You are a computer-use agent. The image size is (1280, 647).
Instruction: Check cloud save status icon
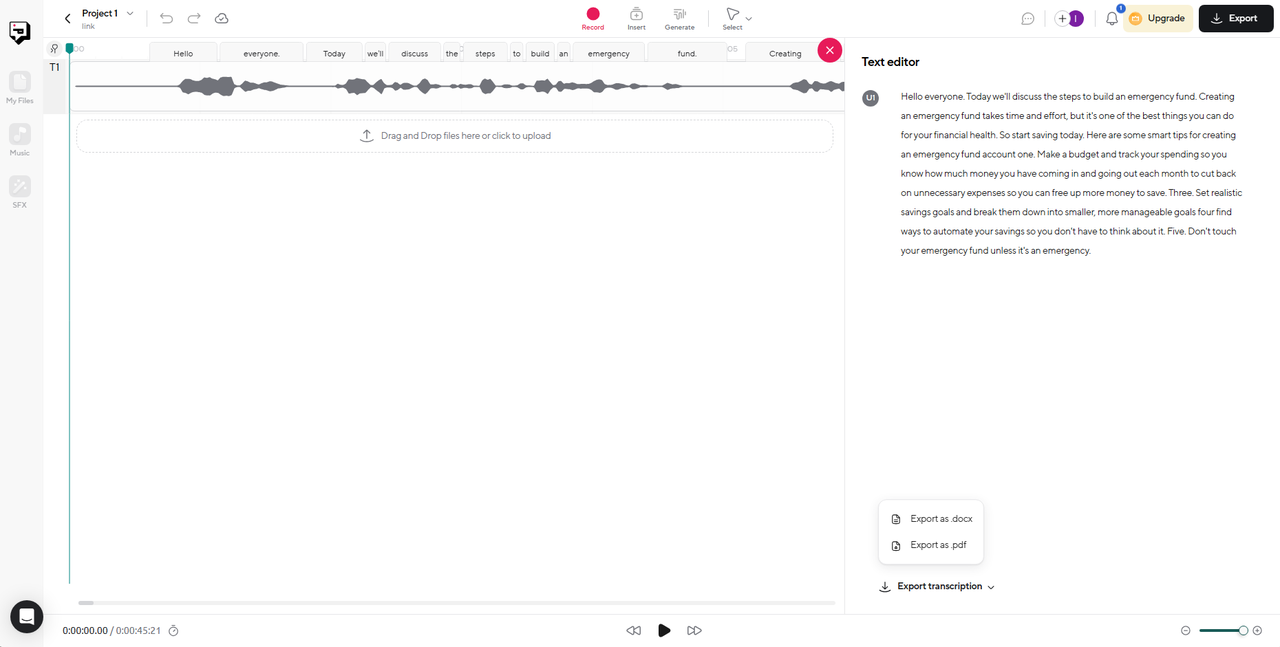point(222,18)
